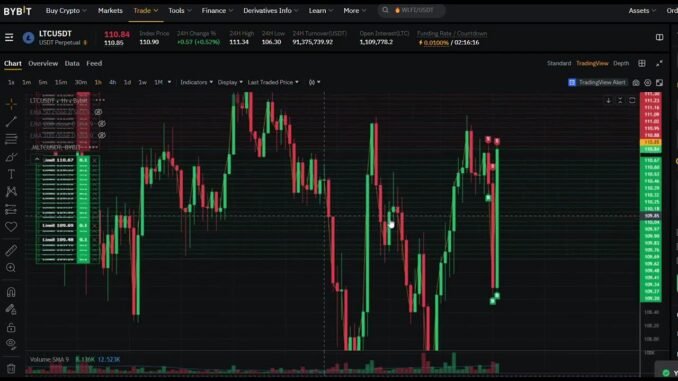This screenshot has height=381, width=678.
Task: Select the crosshair cursor tool
Action: tap(11, 103)
